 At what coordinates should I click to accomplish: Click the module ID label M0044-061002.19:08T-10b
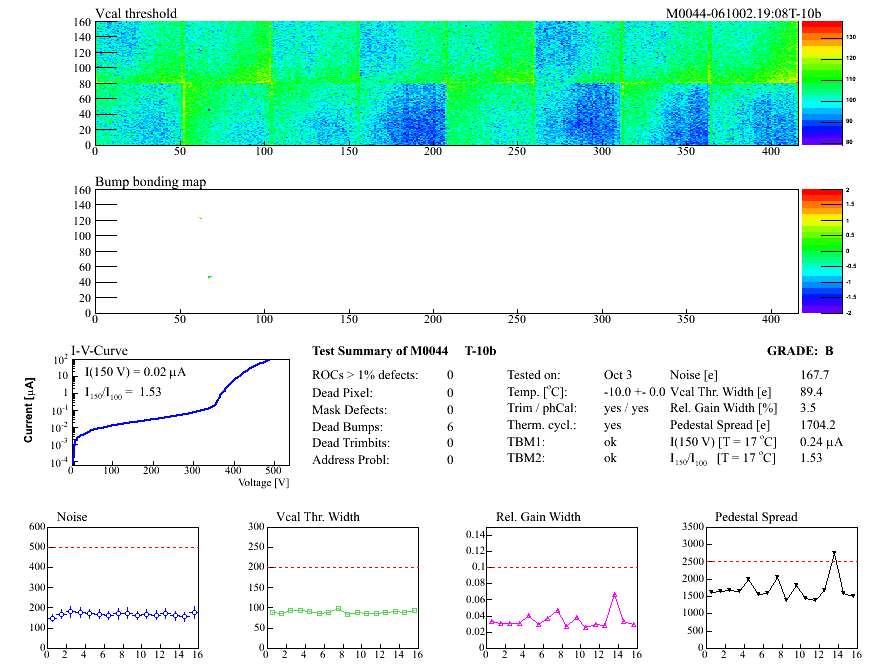coord(744,13)
